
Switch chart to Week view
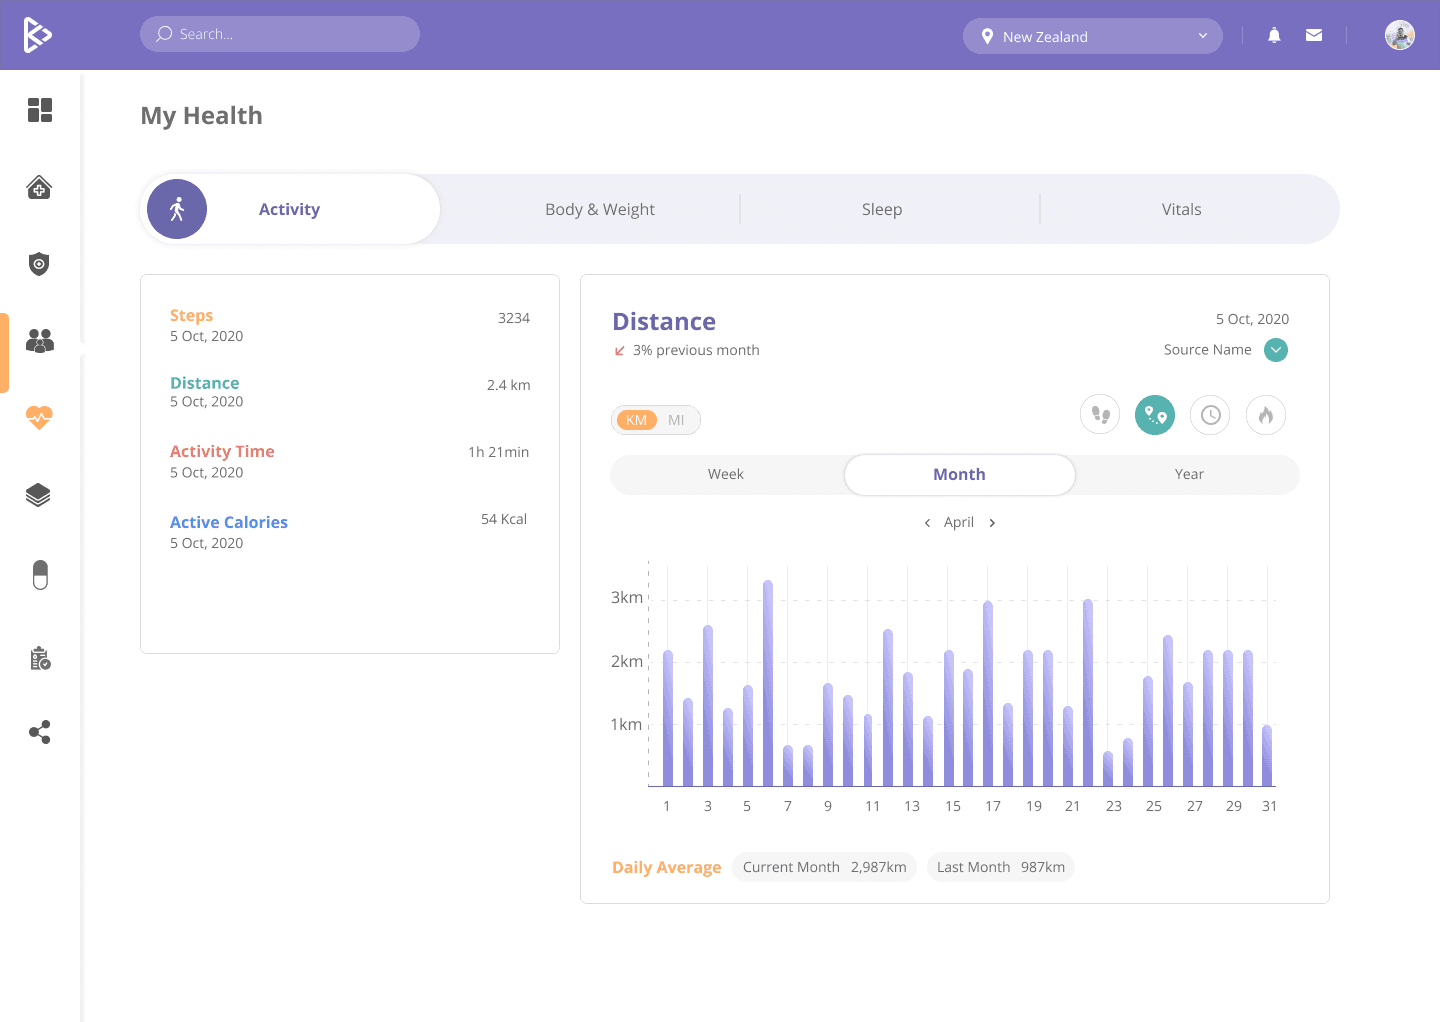pyautogui.click(x=726, y=475)
